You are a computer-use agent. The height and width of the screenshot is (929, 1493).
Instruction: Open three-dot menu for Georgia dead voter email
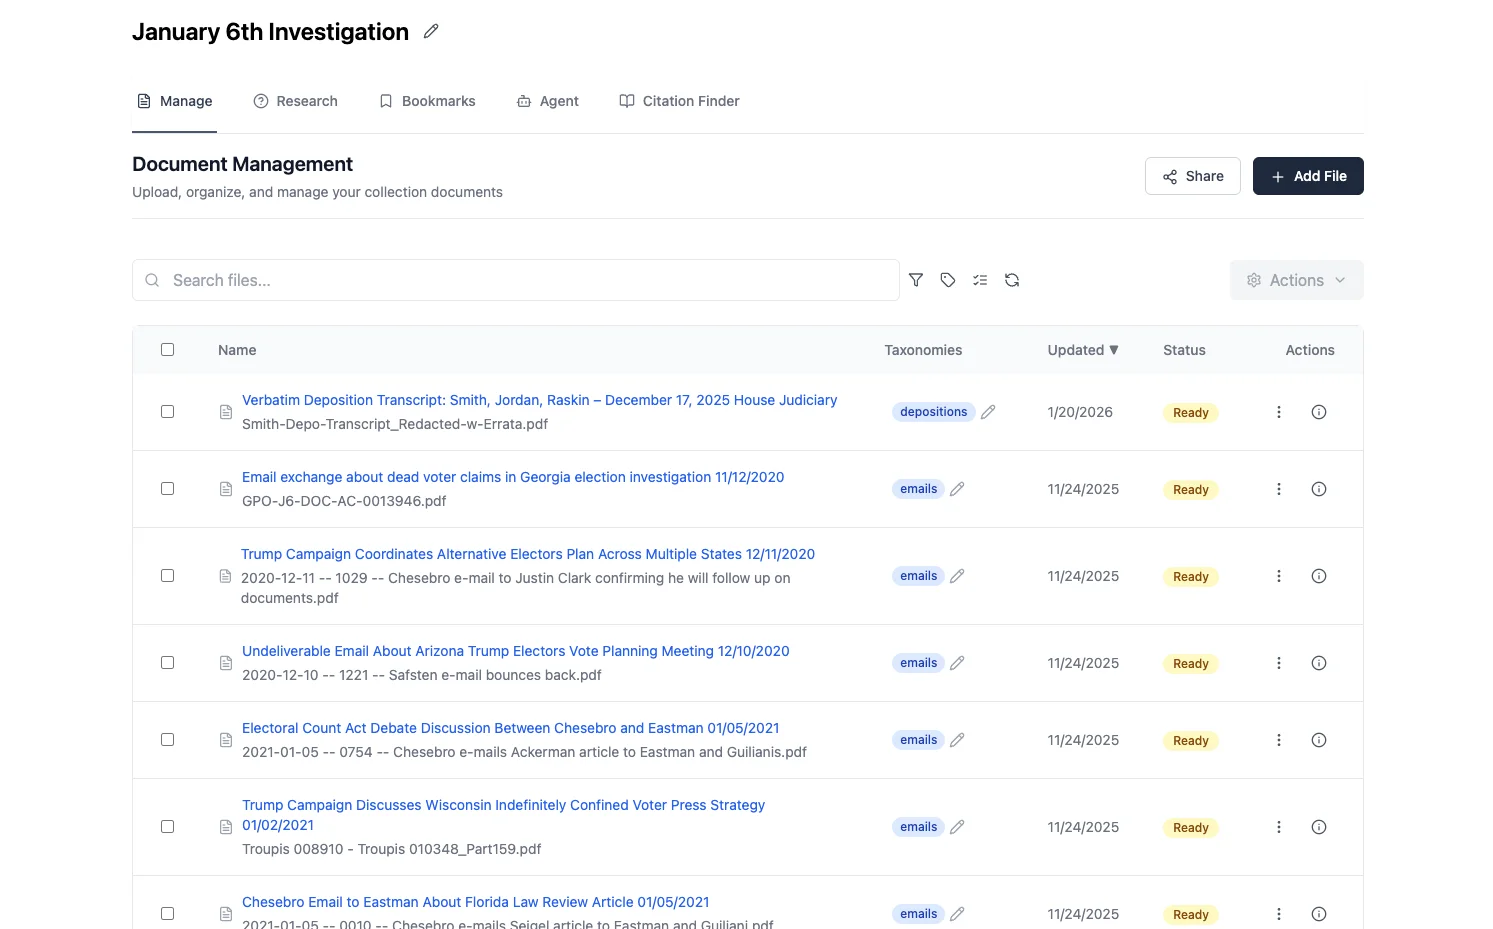(x=1278, y=489)
